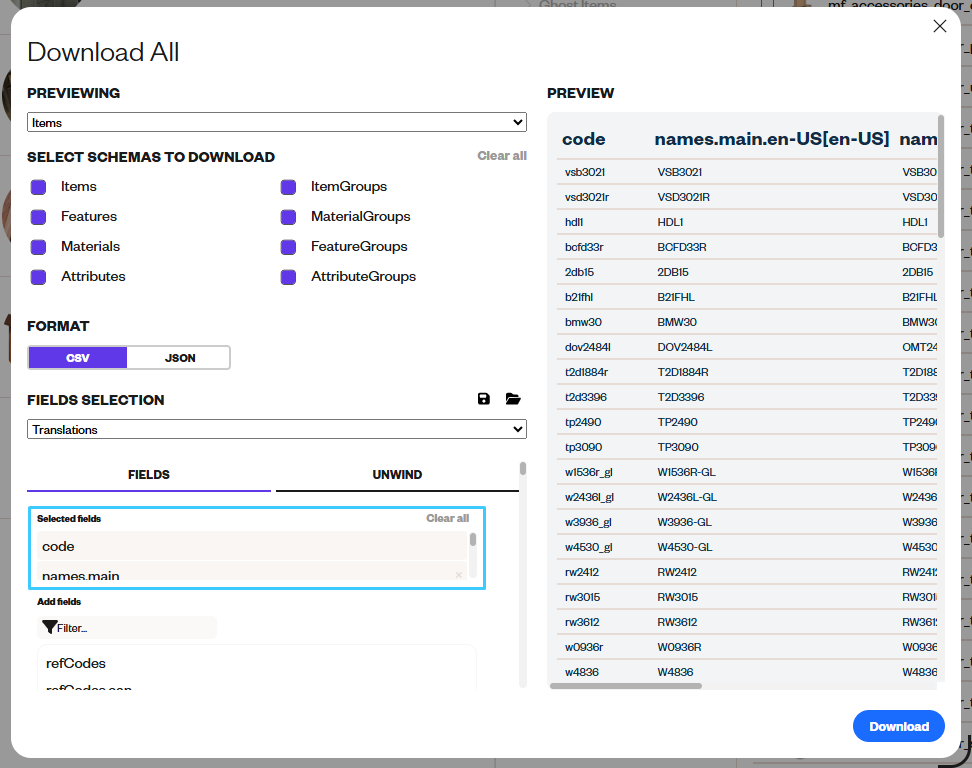The width and height of the screenshot is (972, 768).
Task: Clear all selected schemas
Action: (x=501, y=156)
